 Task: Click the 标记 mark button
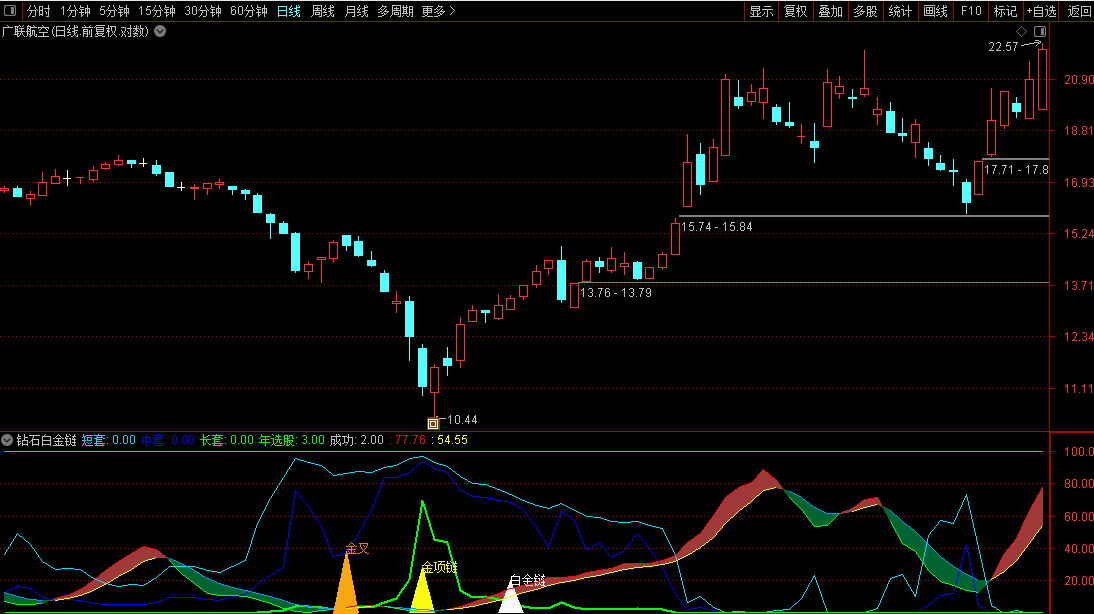(x=1005, y=11)
